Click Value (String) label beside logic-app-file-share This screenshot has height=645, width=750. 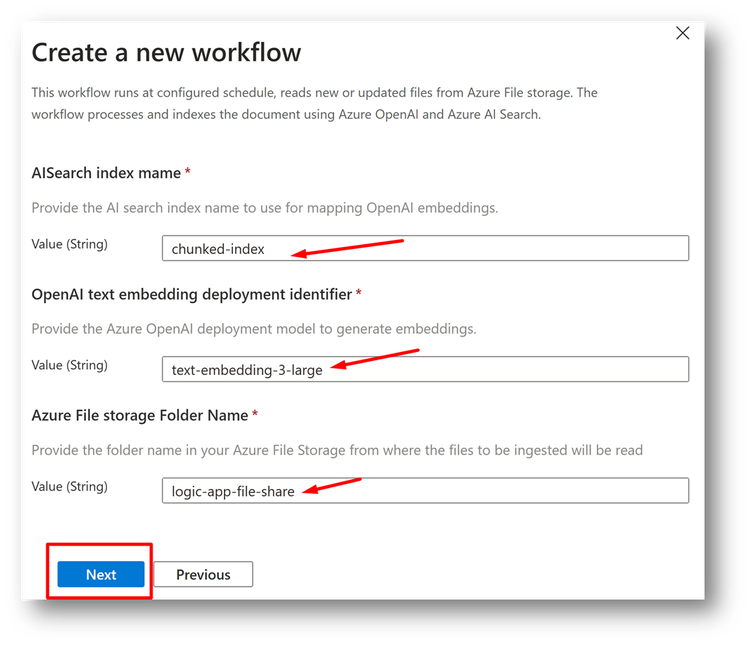[x=70, y=486]
